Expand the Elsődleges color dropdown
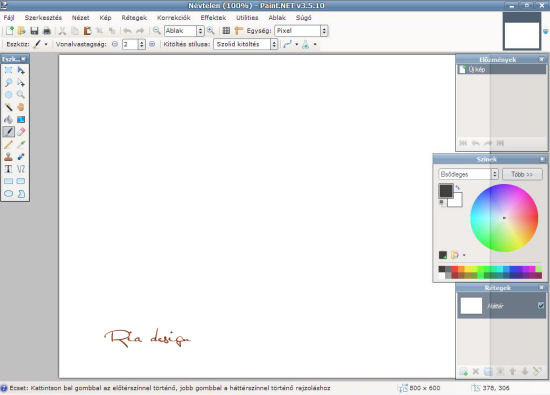Viewport: 550px width, 395px height. [x=468, y=174]
